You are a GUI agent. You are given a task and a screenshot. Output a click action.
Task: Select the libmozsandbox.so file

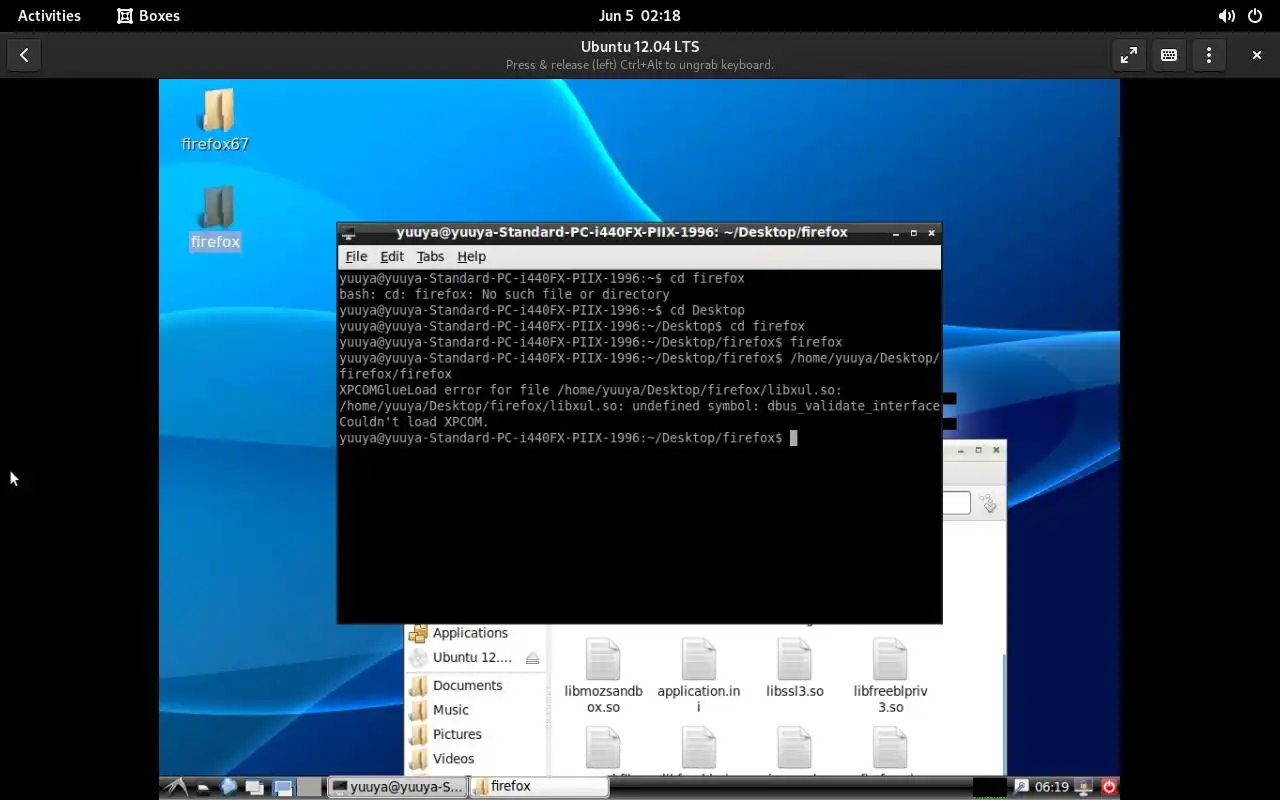603,676
